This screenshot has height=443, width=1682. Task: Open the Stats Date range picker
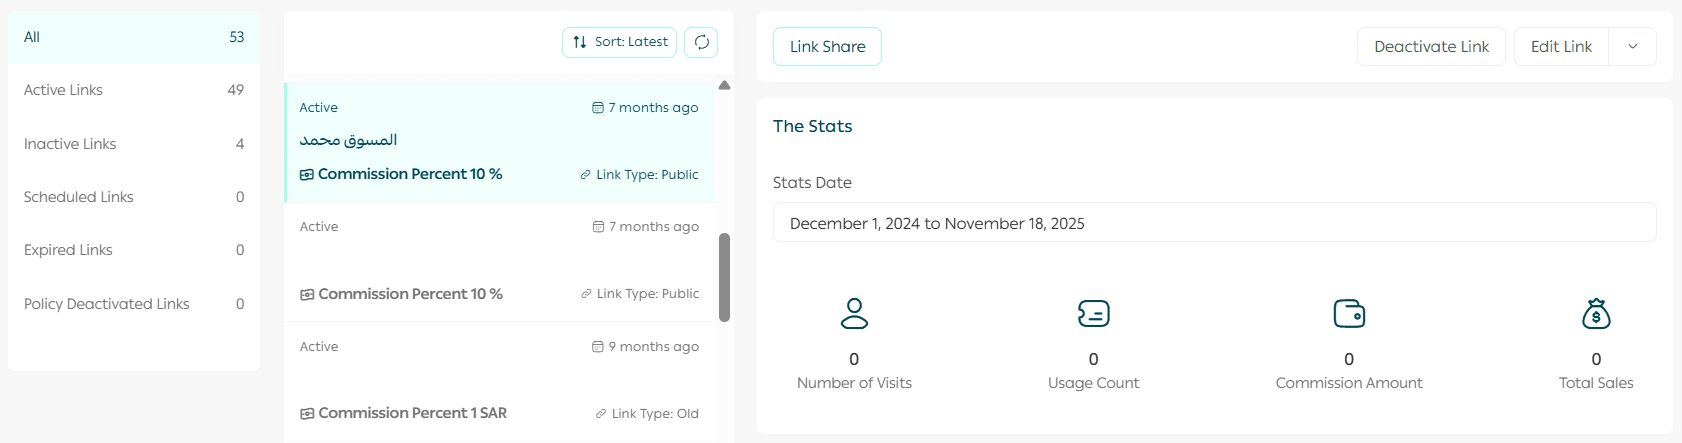[x=1214, y=223]
